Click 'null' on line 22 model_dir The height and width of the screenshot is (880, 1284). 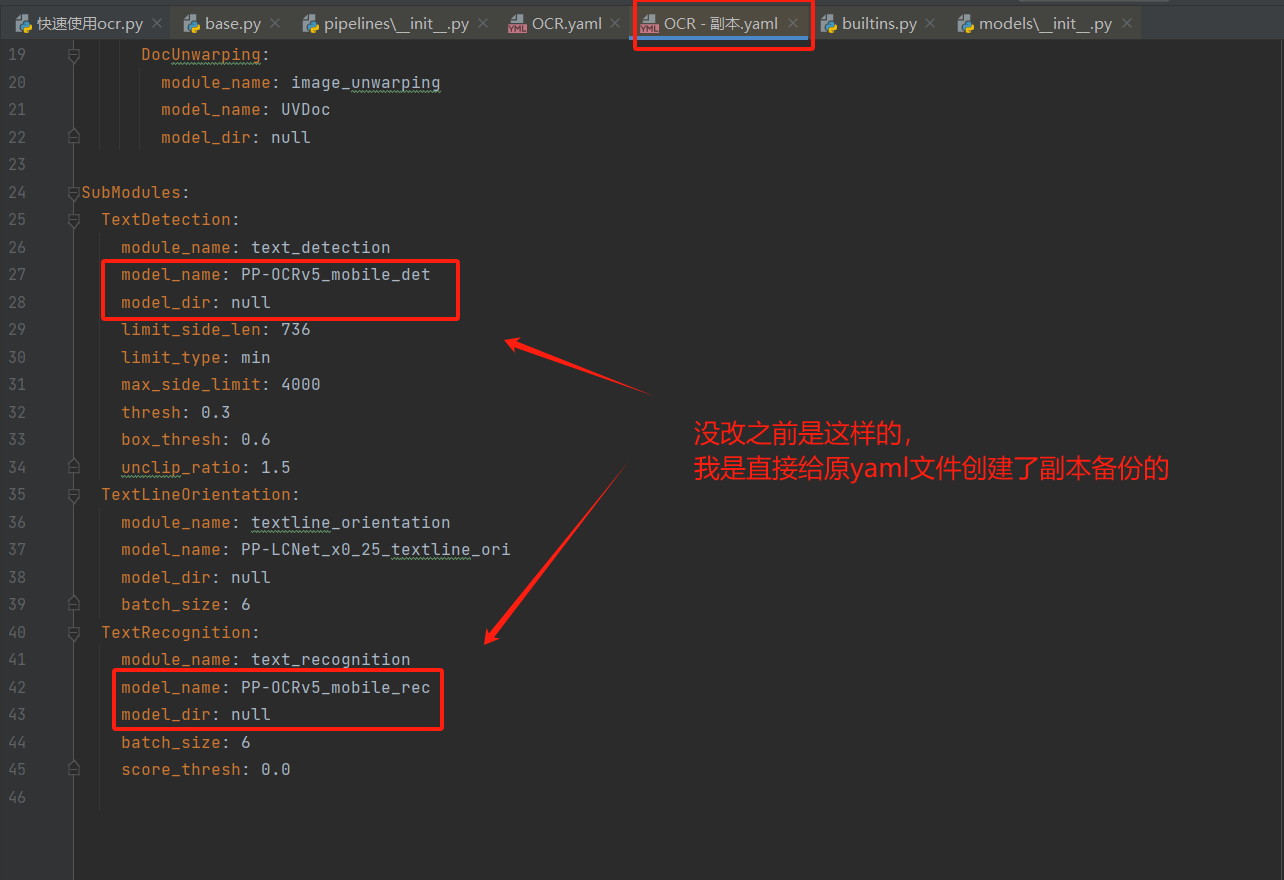[290, 137]
